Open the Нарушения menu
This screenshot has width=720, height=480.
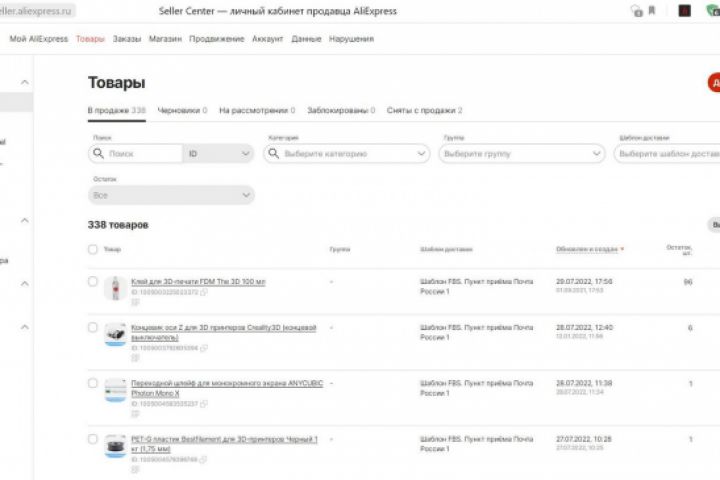(x=351, y=39)
